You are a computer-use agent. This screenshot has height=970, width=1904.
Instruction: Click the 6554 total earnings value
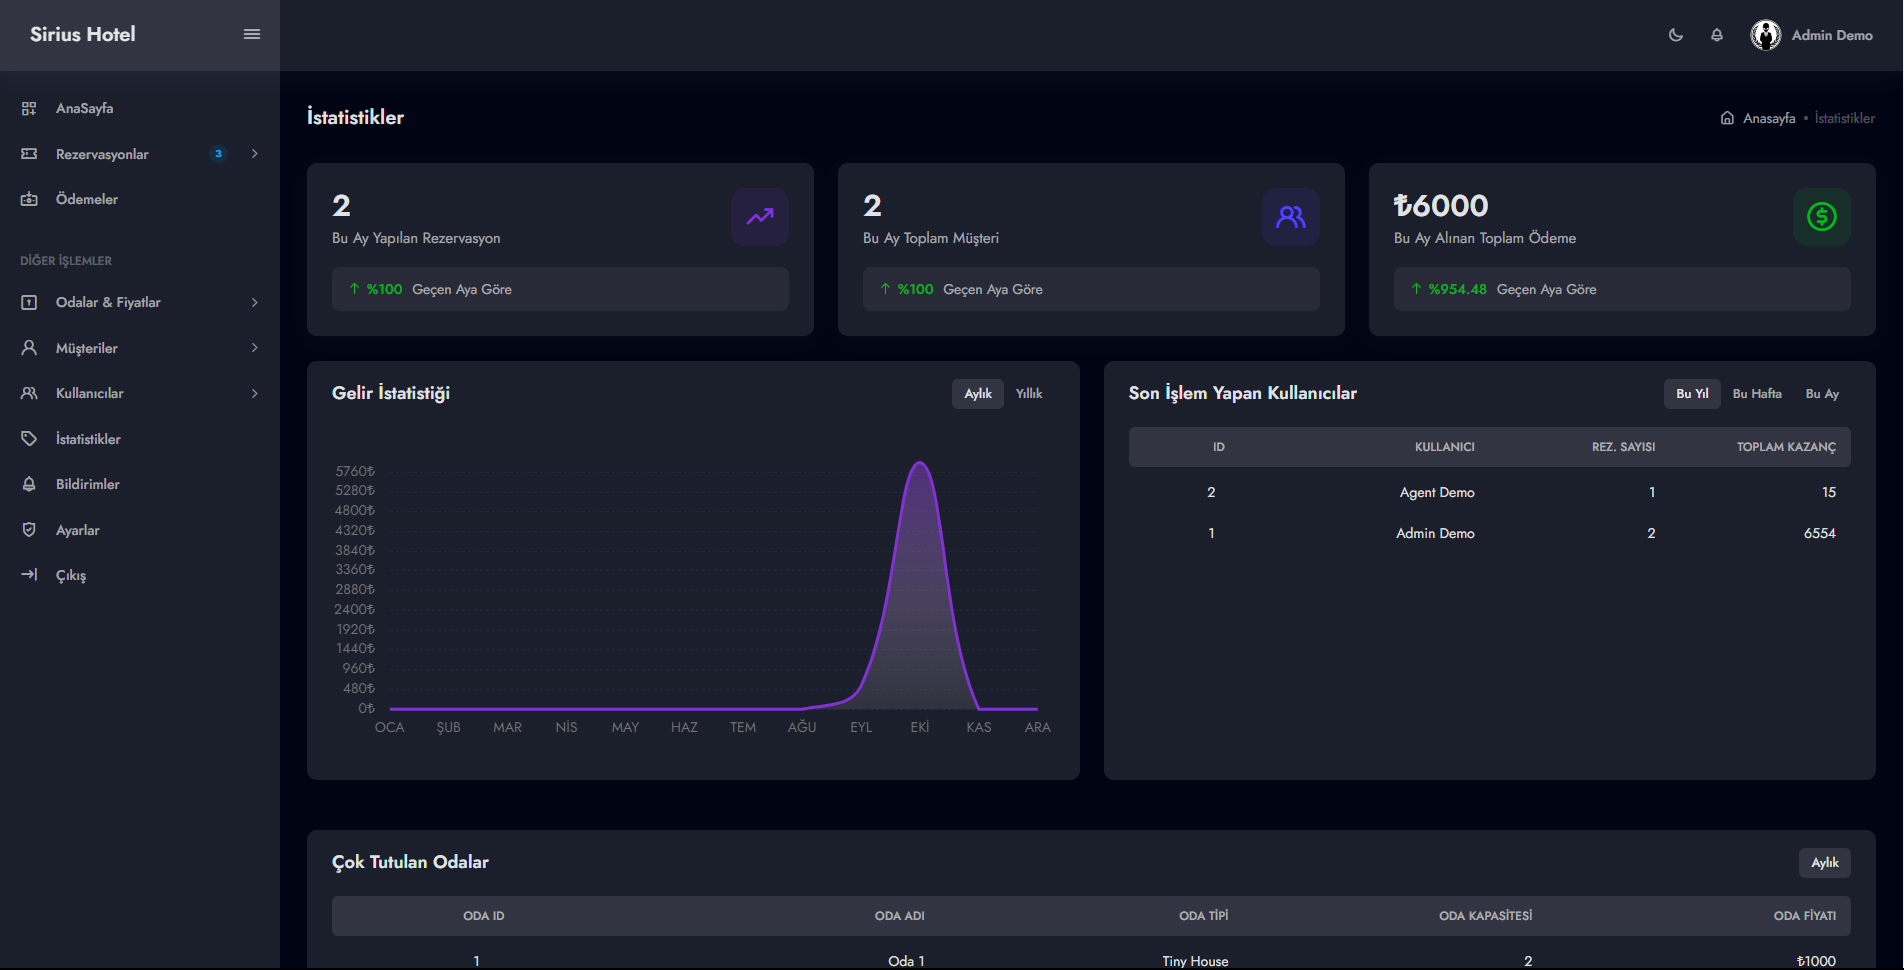(x=1819, y=533)
